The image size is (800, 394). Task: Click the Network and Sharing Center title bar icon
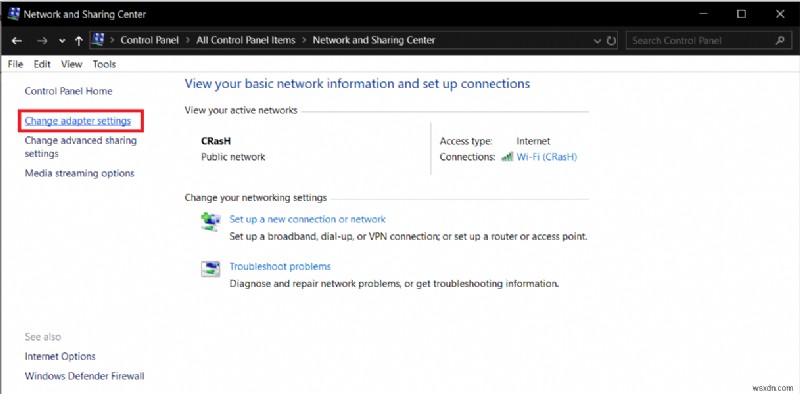pyautogui.click(x=13, y=14)
